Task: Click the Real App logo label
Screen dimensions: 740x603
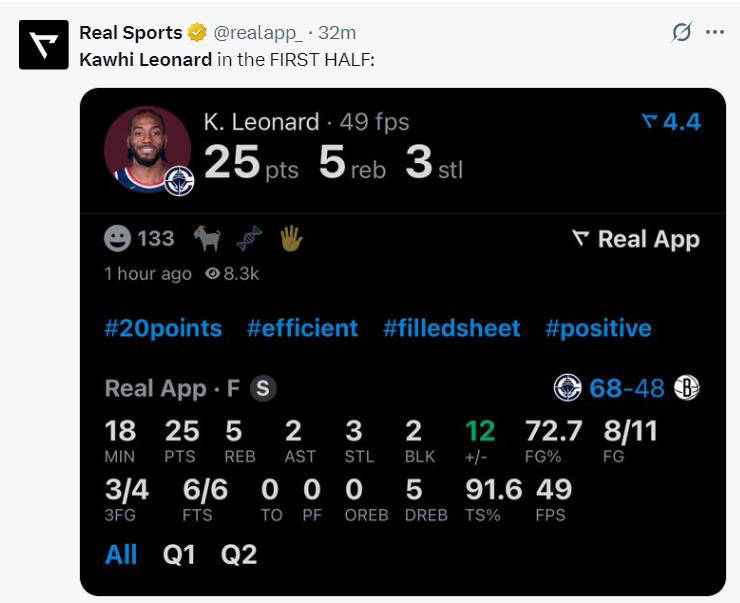Action: [636, 240]
